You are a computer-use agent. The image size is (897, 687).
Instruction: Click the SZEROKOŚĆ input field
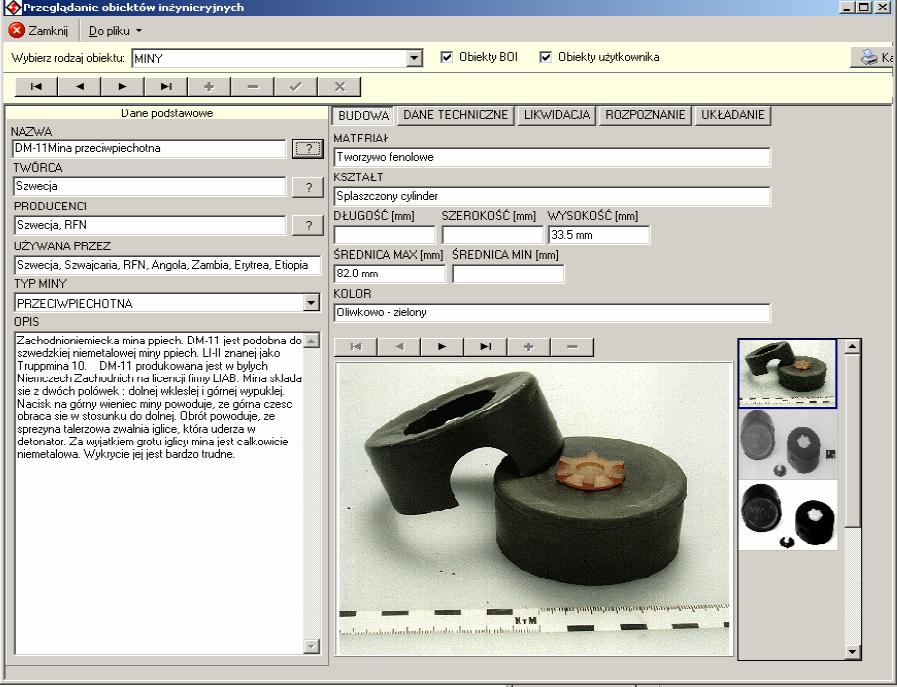pos(493,235)
